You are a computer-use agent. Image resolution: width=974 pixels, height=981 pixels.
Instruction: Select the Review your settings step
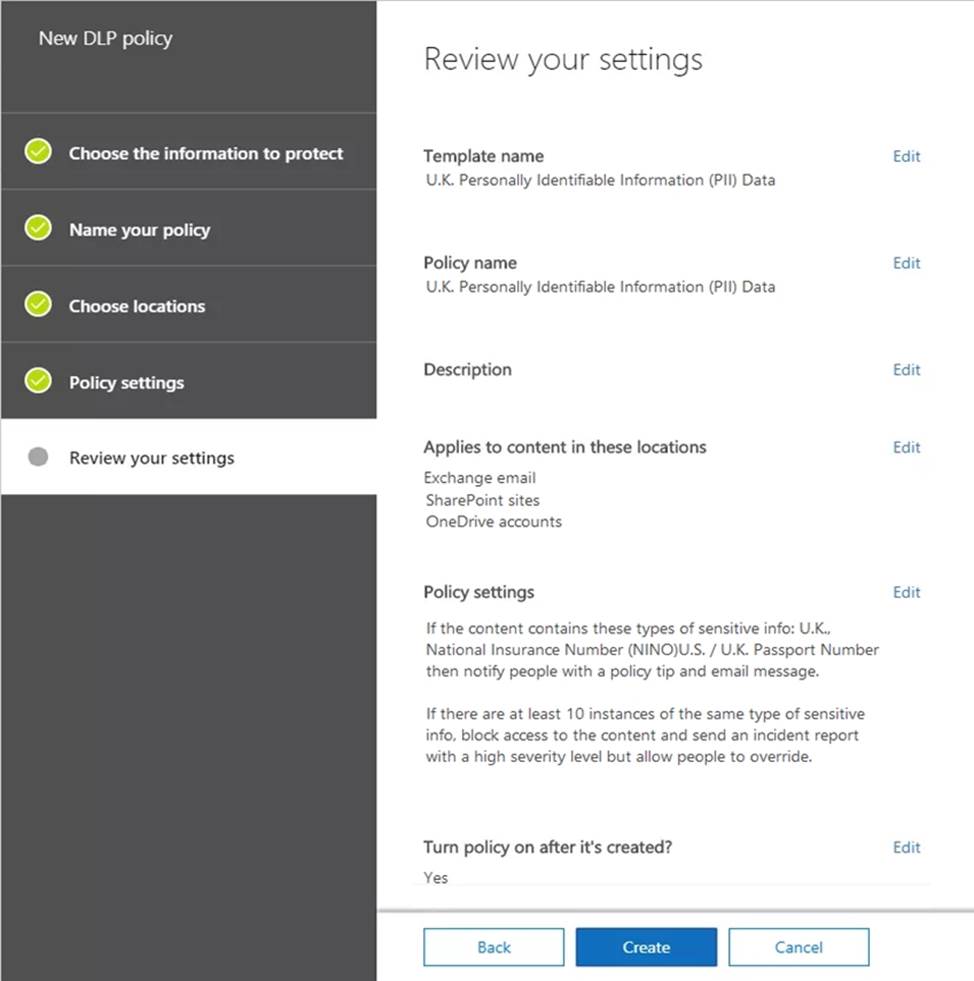pos(151,458)
